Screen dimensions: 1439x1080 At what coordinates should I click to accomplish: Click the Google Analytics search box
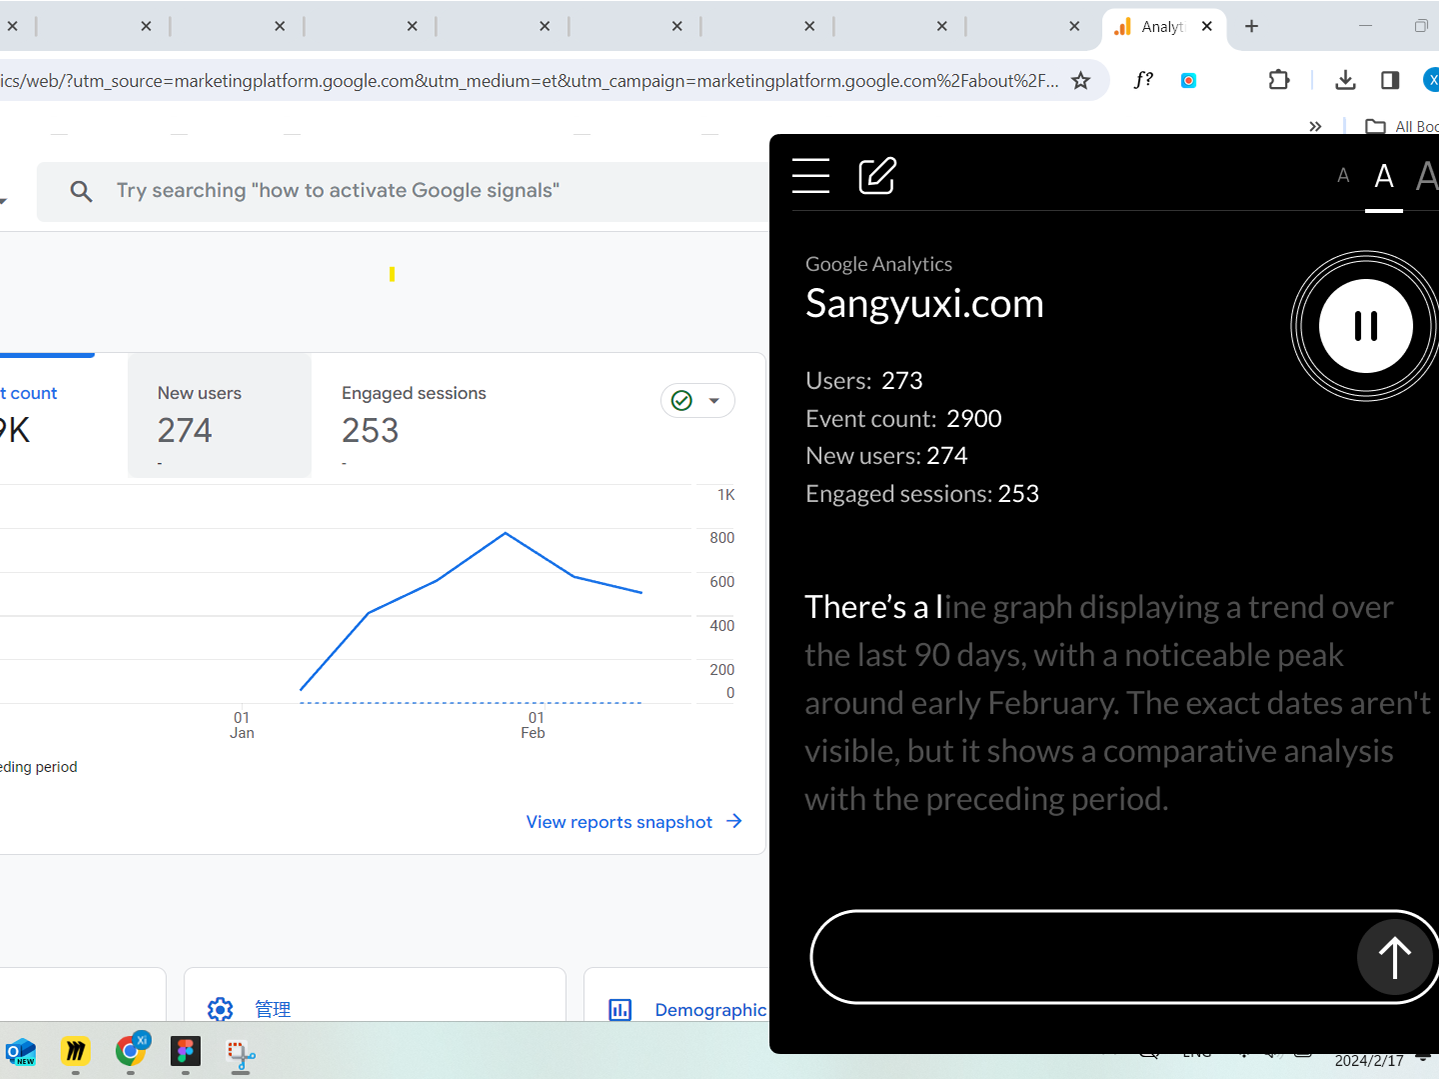click(403, 191)
